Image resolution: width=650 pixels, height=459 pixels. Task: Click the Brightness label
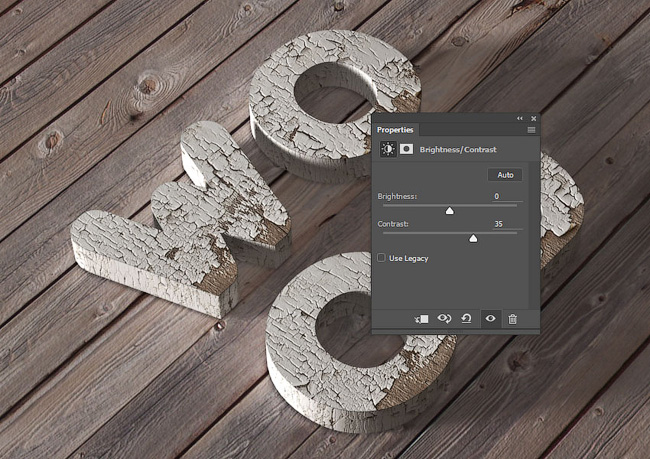(397, 196)
